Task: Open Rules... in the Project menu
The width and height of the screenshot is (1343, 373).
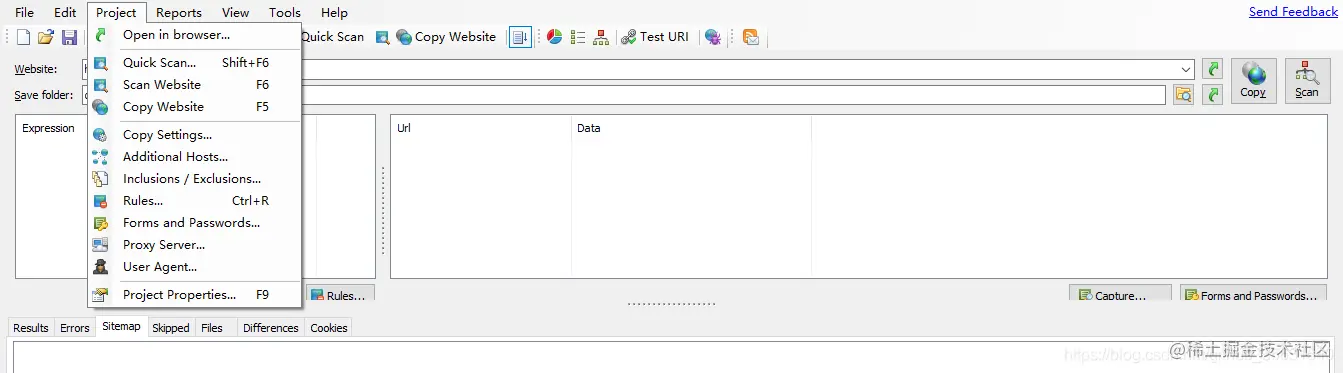Action: click(x=195, y=201)
